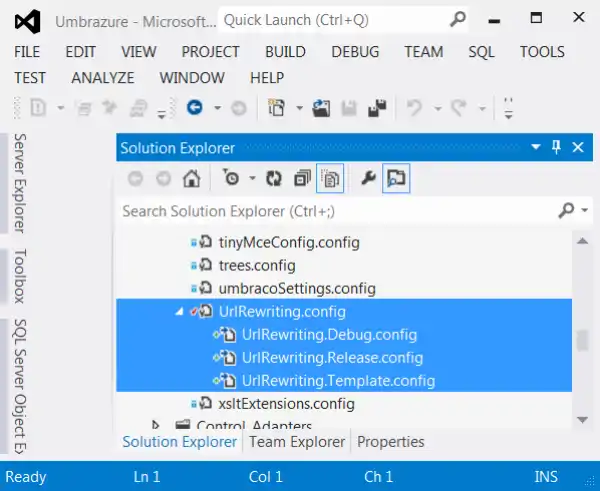Image resolution: width=600 pixels, height=491 pixels.
Task: Click the Solution Explorer Forward arrow
Action: [x=163, y=178]
